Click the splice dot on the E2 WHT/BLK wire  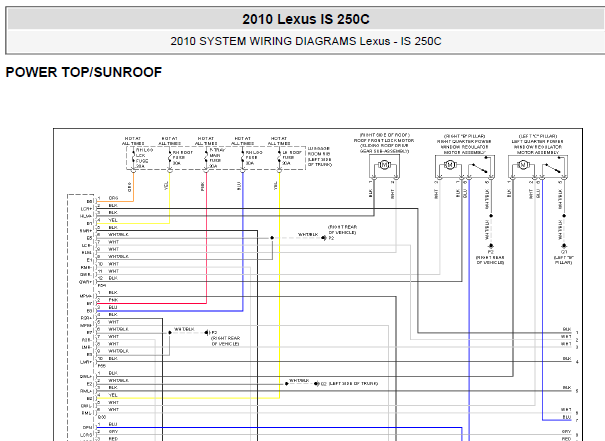pos(286,384)
